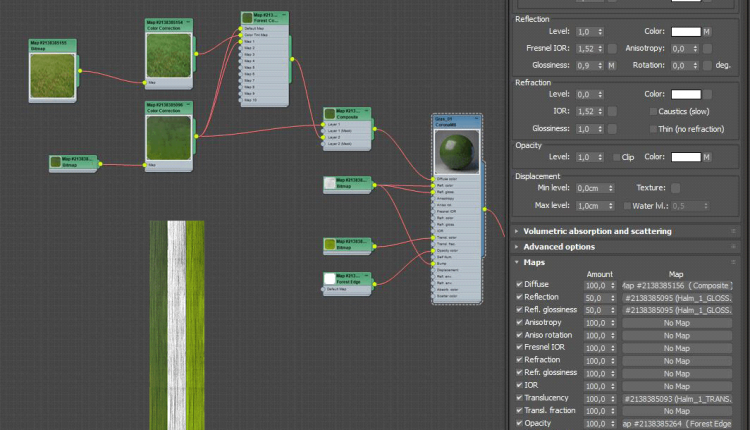This screenshot has width=750, height=430.
Task: Click the Anisotropy No Map button
Action: [676, 323]
